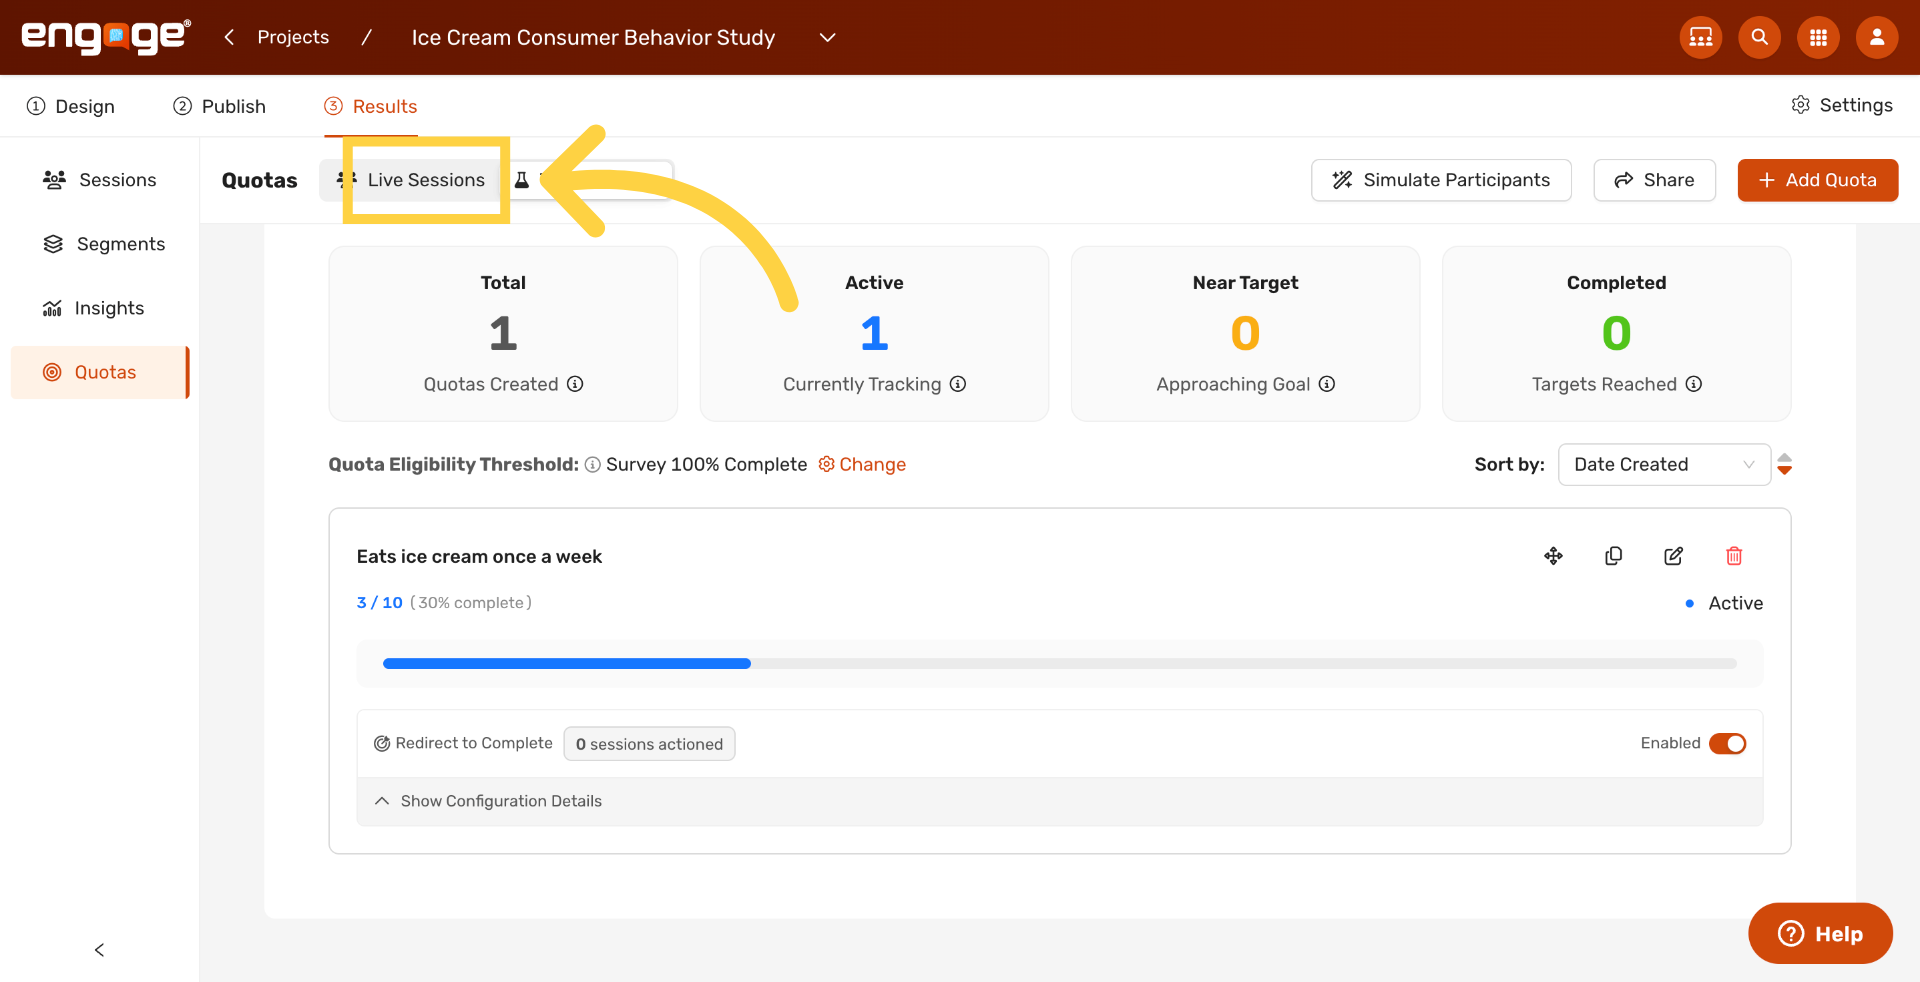Expand Show Configuration Details
Image resolution: width=1920 pixels, height=982 pixels.
coord(488,801)
